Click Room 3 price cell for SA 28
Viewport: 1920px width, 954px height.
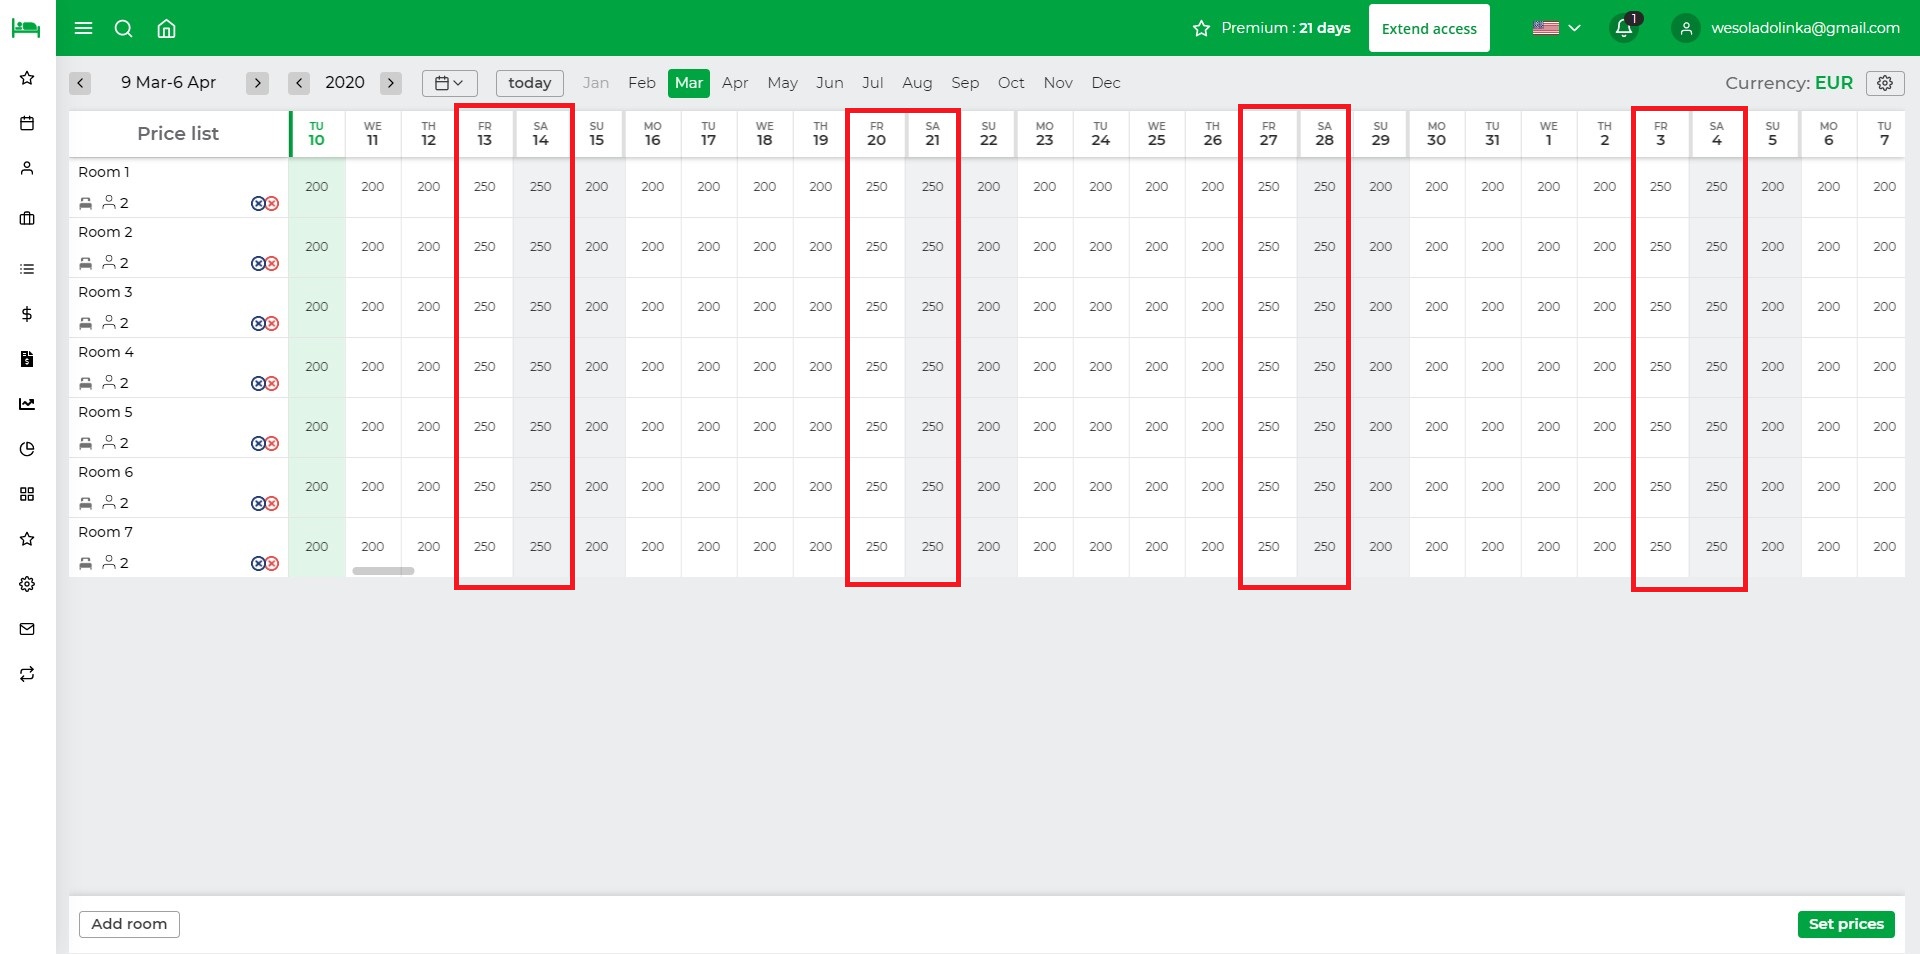click(1325, 307)
